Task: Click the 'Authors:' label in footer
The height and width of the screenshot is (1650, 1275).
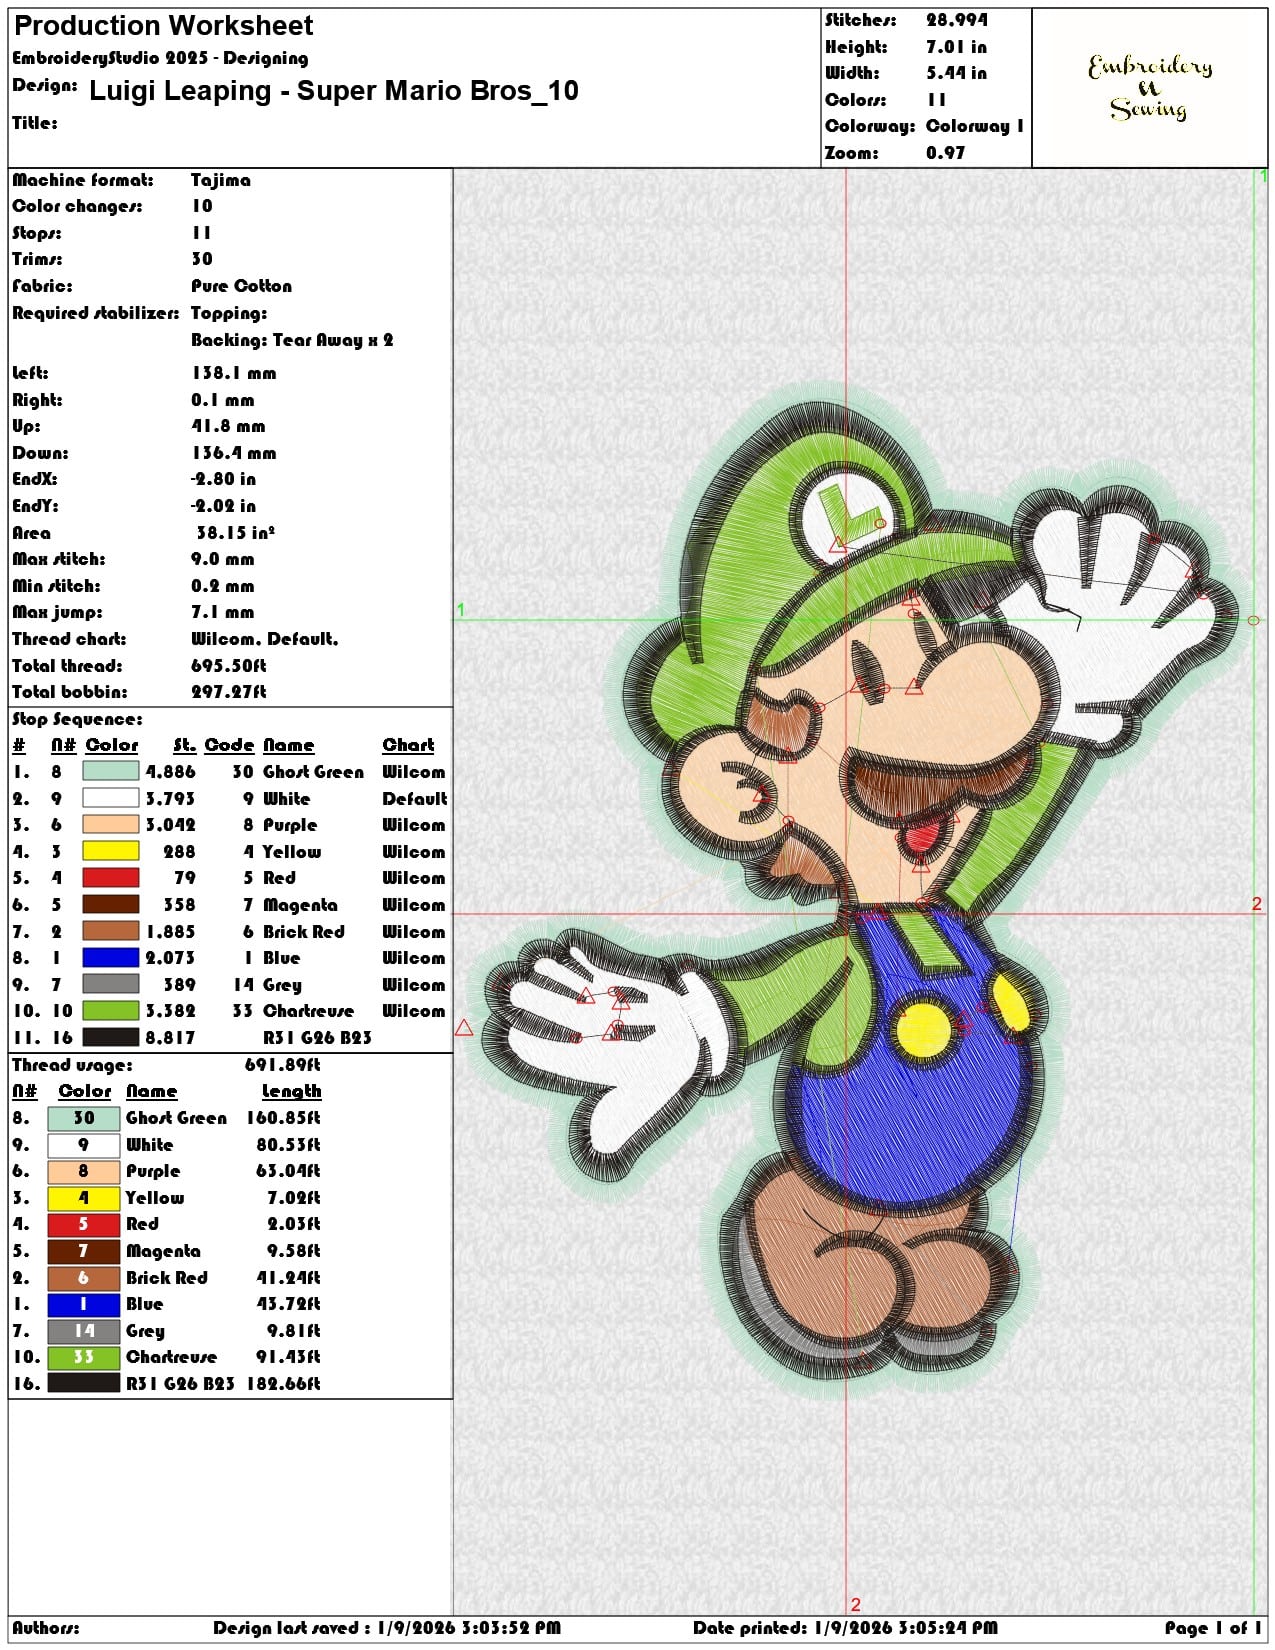Action: point(45,1628)
